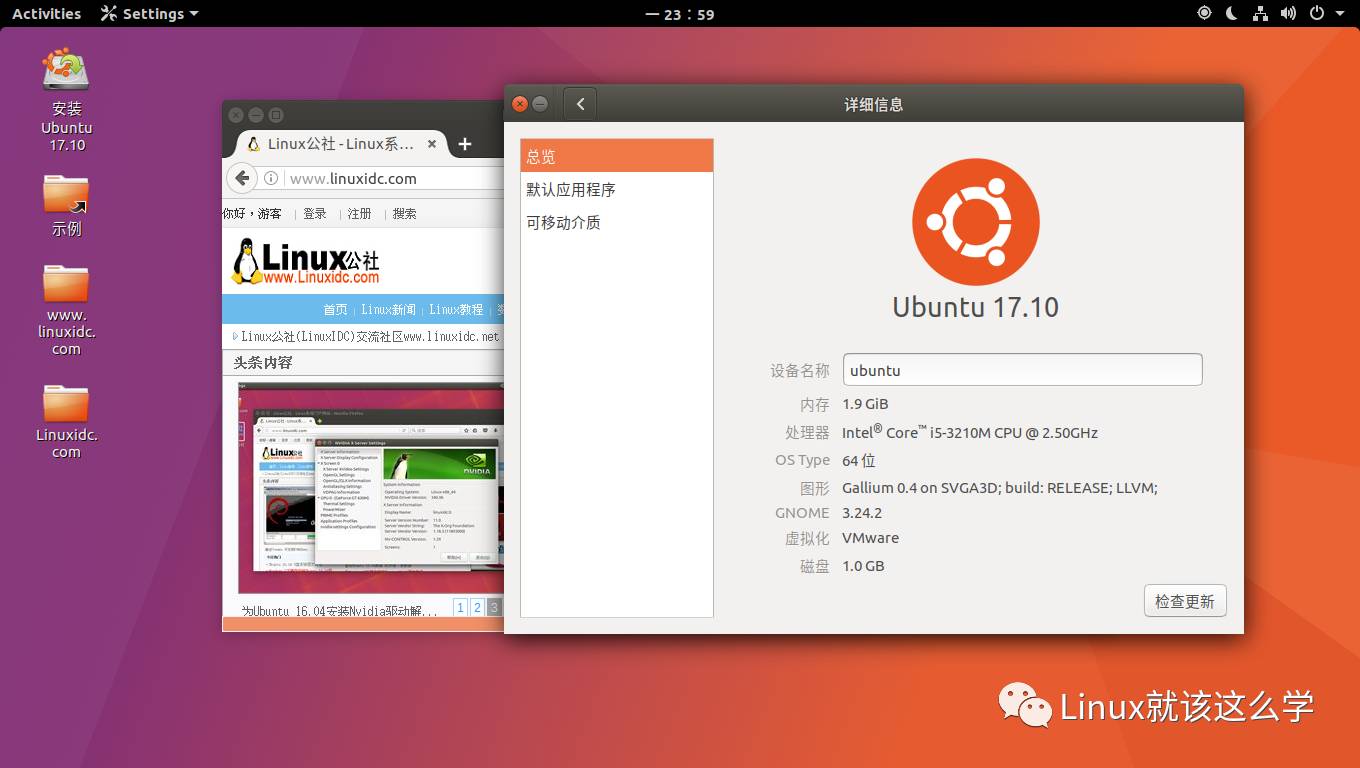Click the 注册 link in the browser
1360x768 pixels.
pyautogui.click(x=359, y=213)
